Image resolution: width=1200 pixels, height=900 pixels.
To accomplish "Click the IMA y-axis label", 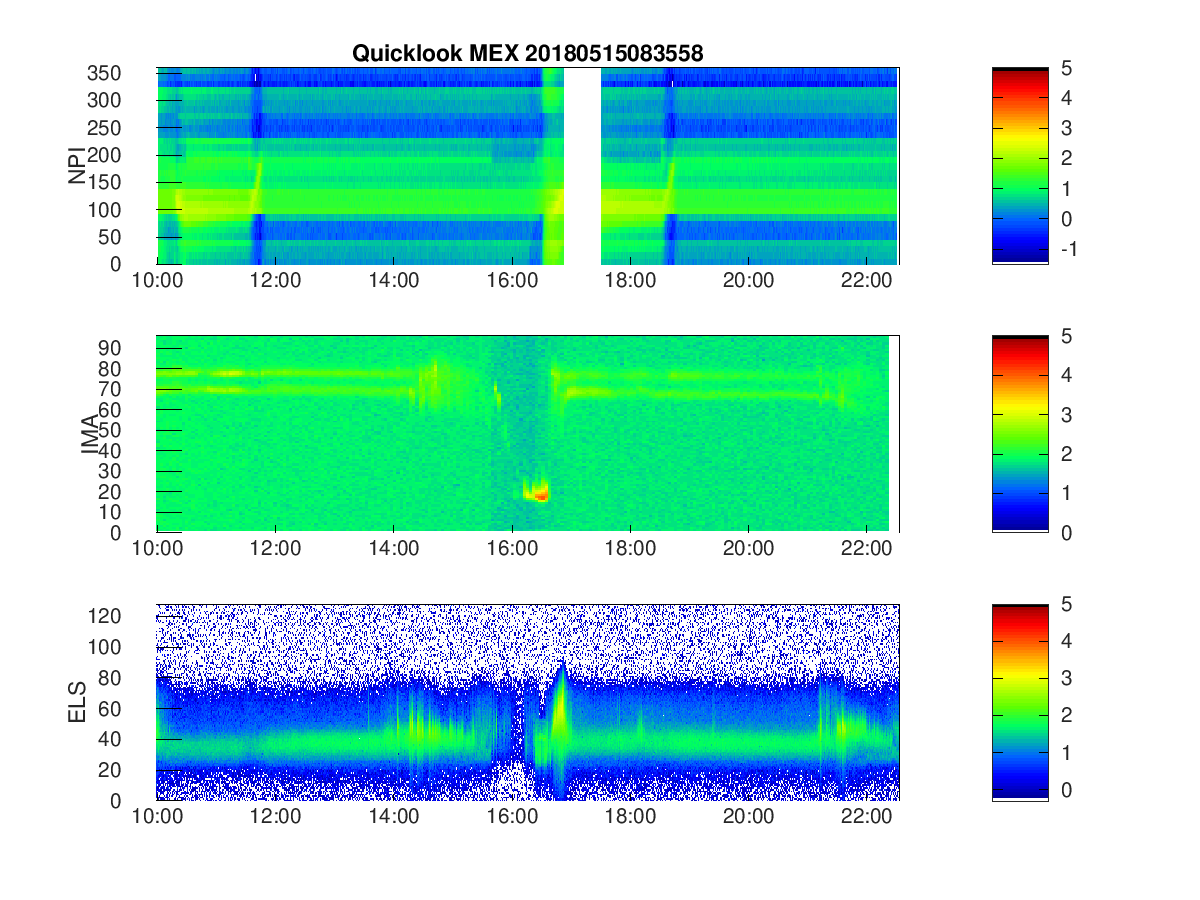I will pyautogui.click(x=90, y=435).
